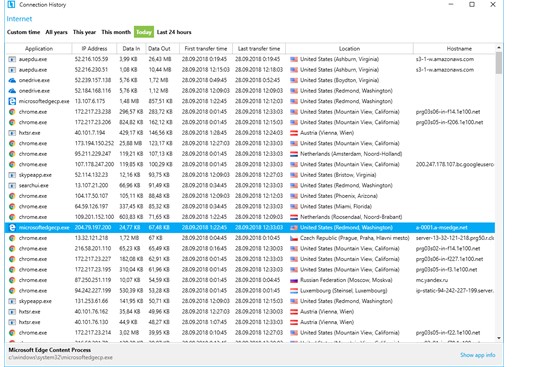The height and width of the screenshot is (367, 538).
Task: Click the Russian Federation flag icon
Action: coord(294,280)
